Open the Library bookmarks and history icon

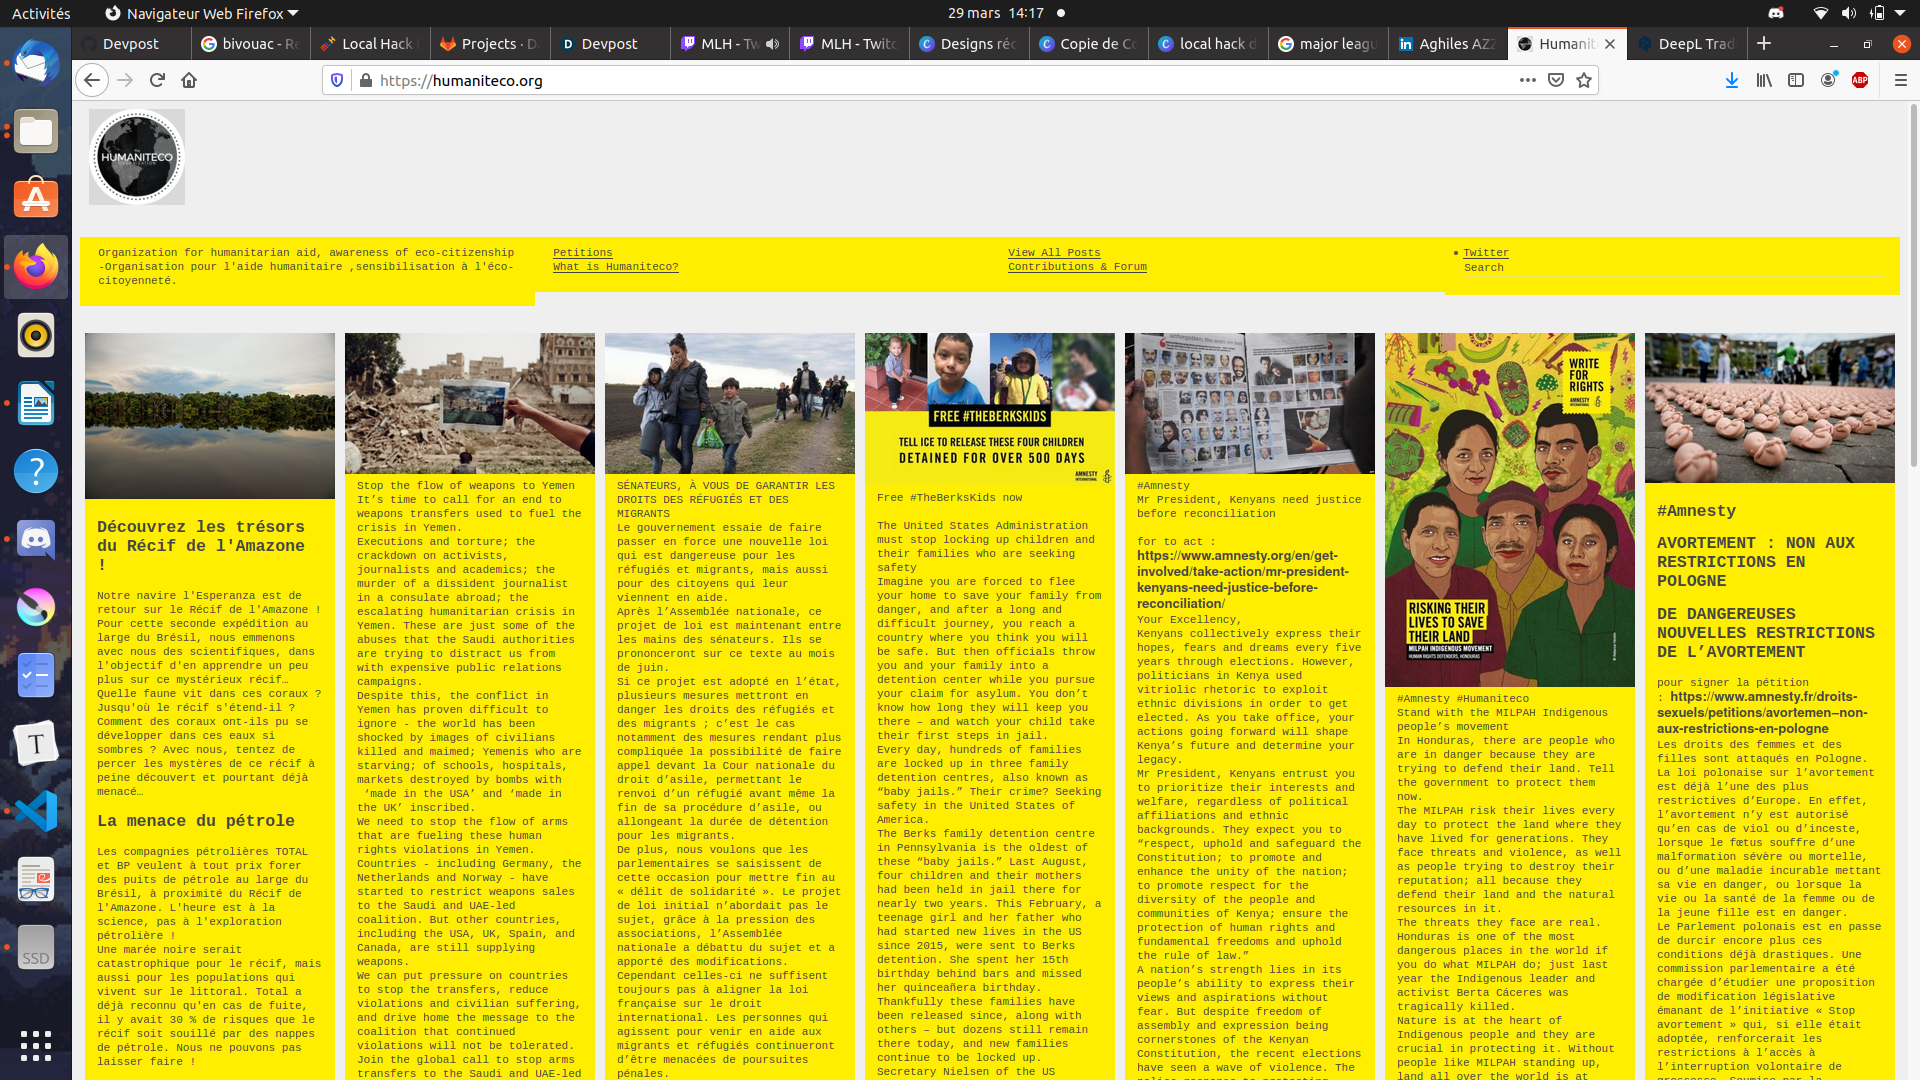(1763, 80)
